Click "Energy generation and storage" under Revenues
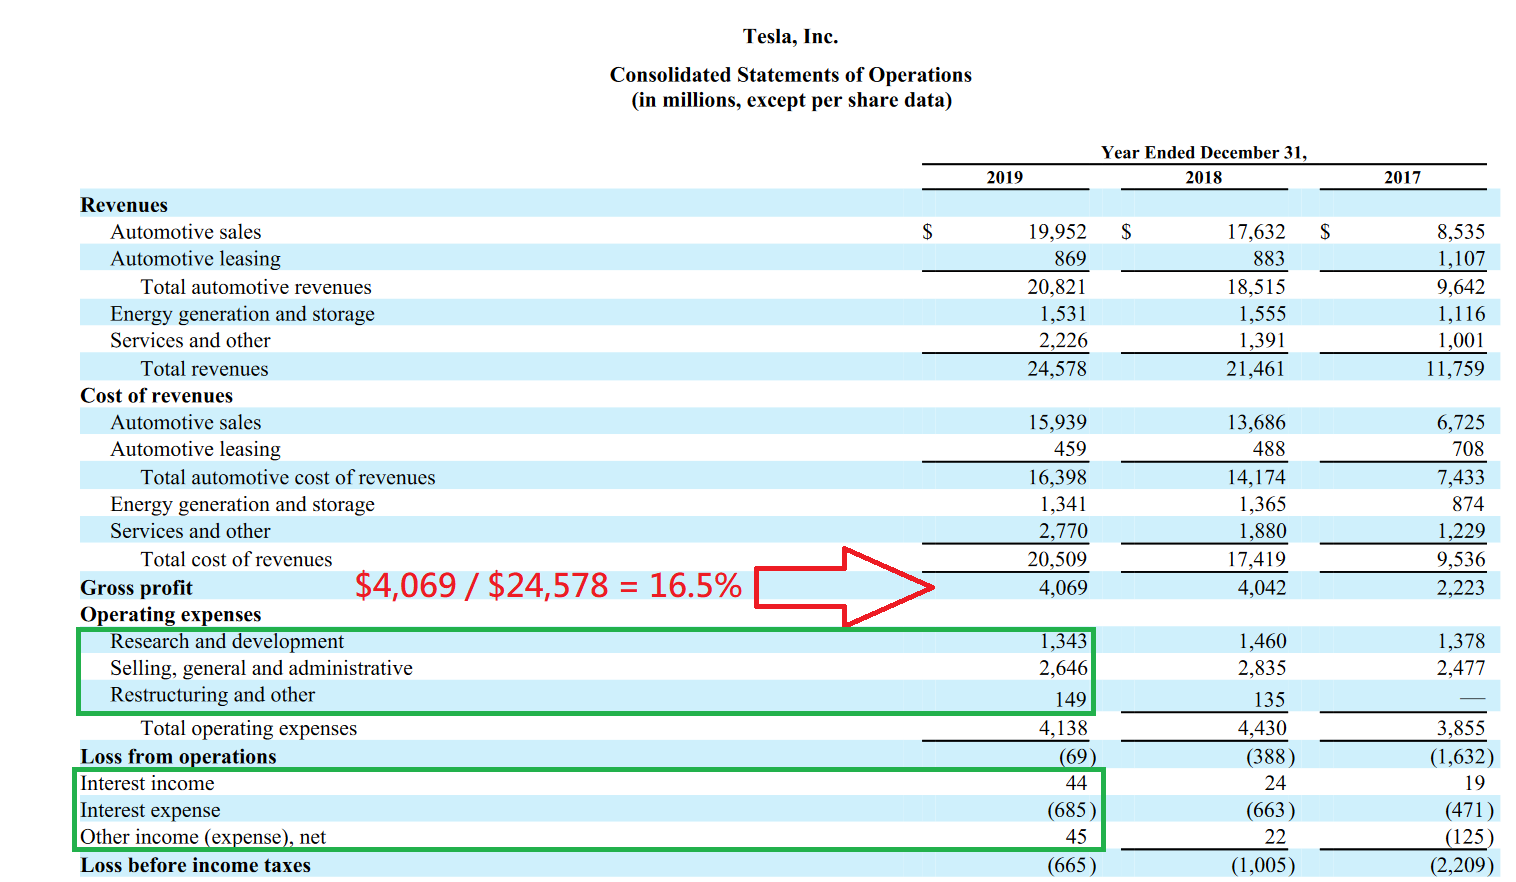 tap(242, 314)
